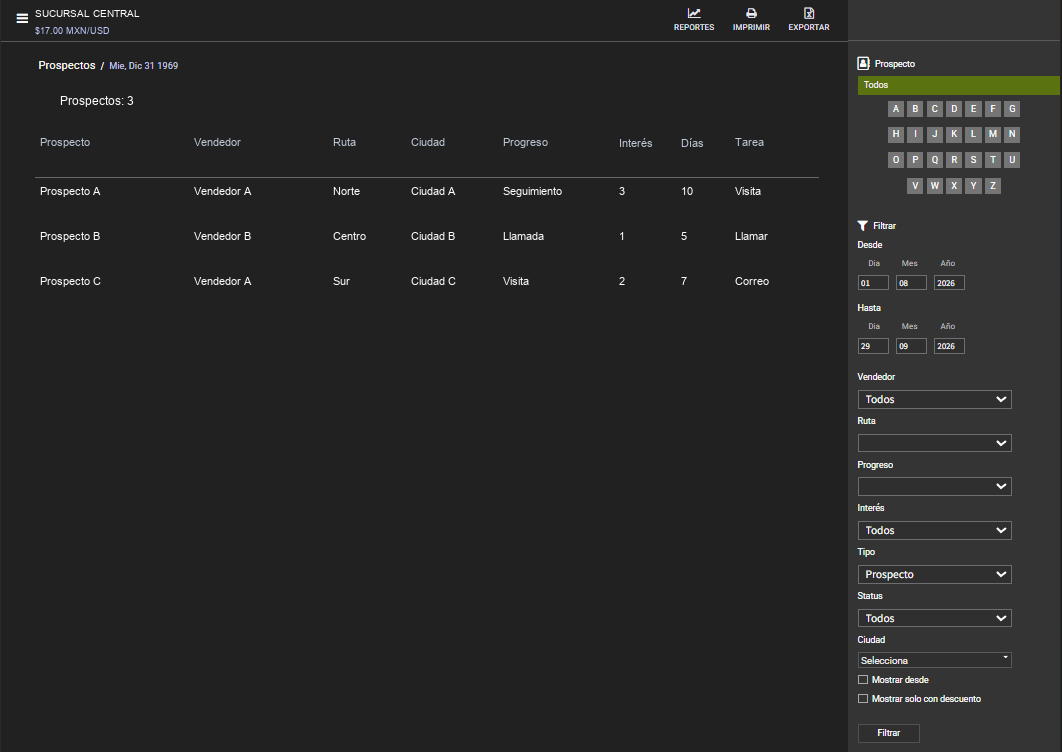Open the hamburger menu icon
This screenshot has width=1062, height=752.
[x=22, y=18]
